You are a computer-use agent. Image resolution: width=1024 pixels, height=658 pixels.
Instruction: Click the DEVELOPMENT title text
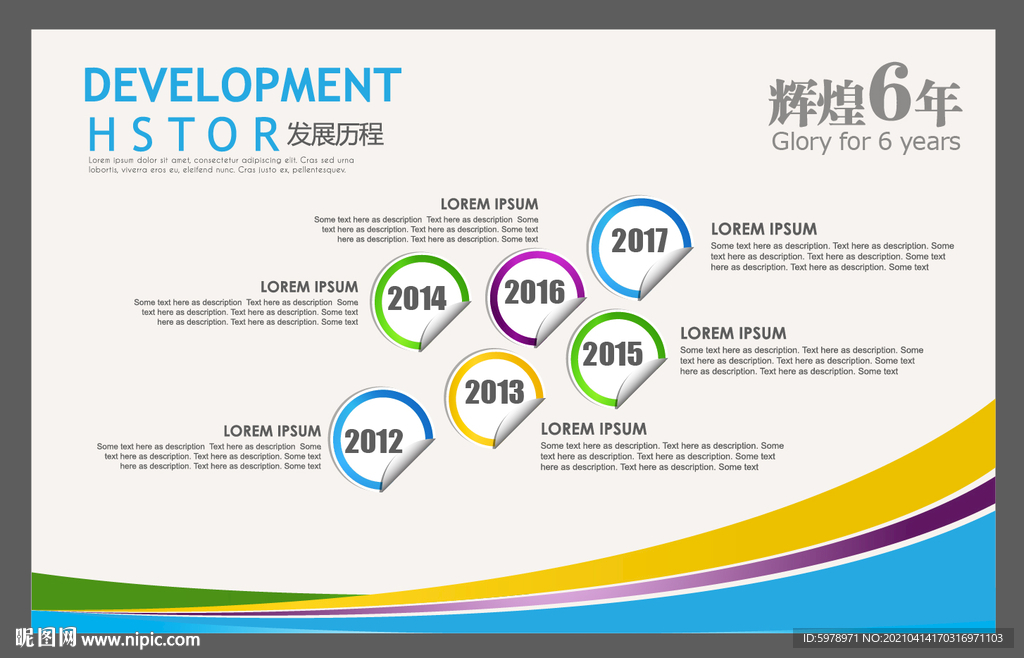242,84
